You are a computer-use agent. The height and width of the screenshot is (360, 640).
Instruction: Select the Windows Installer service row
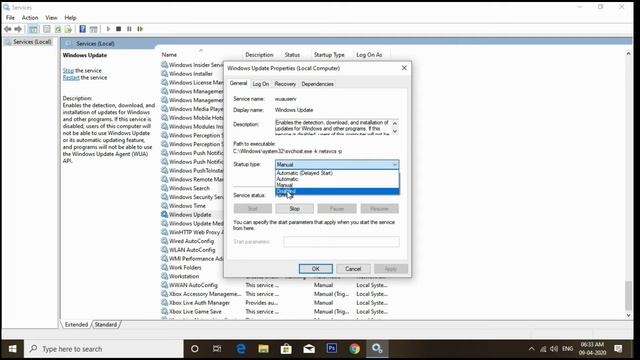coord(191,73)
